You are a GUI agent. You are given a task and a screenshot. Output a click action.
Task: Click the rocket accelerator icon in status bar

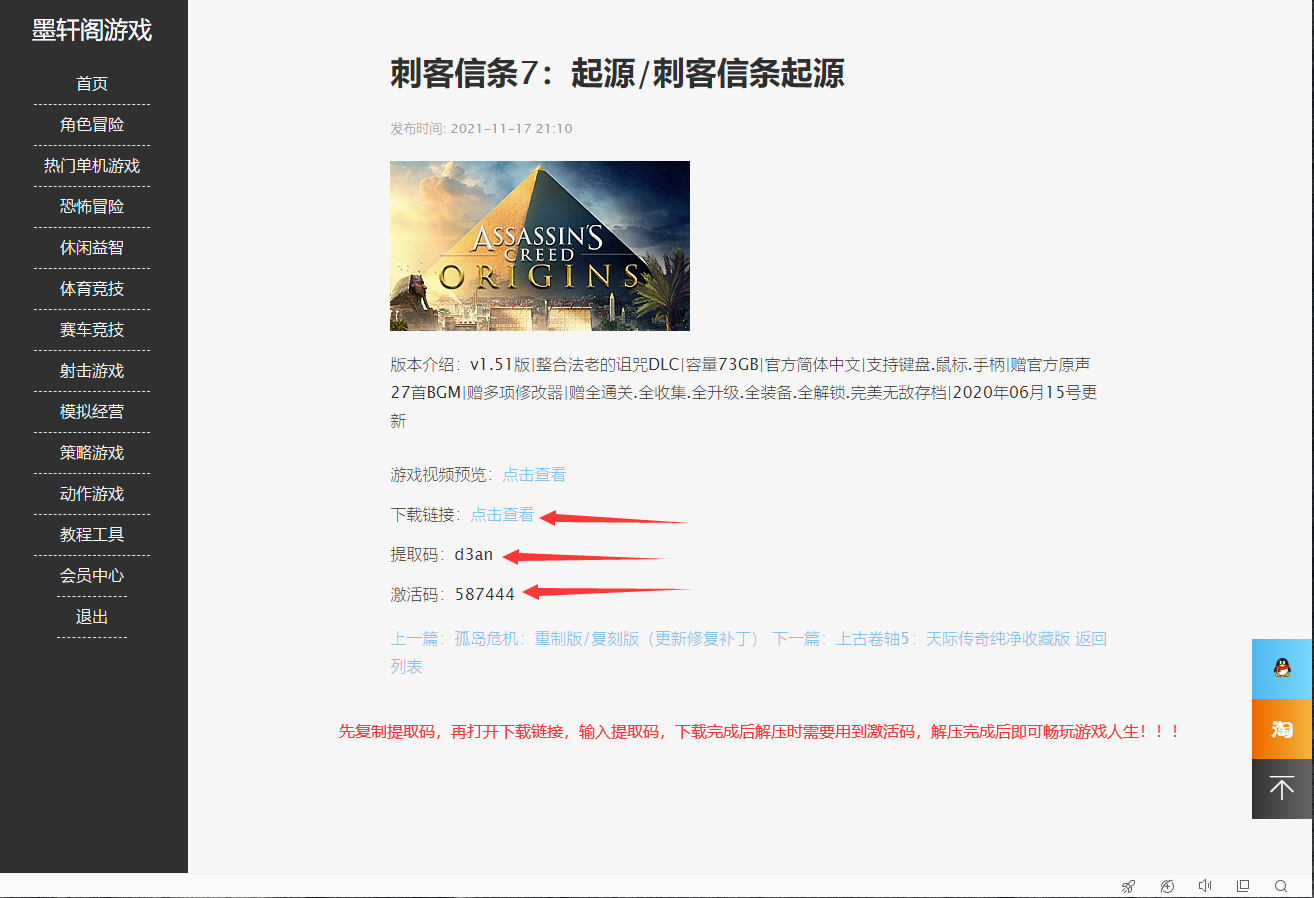click(1128, 886)
